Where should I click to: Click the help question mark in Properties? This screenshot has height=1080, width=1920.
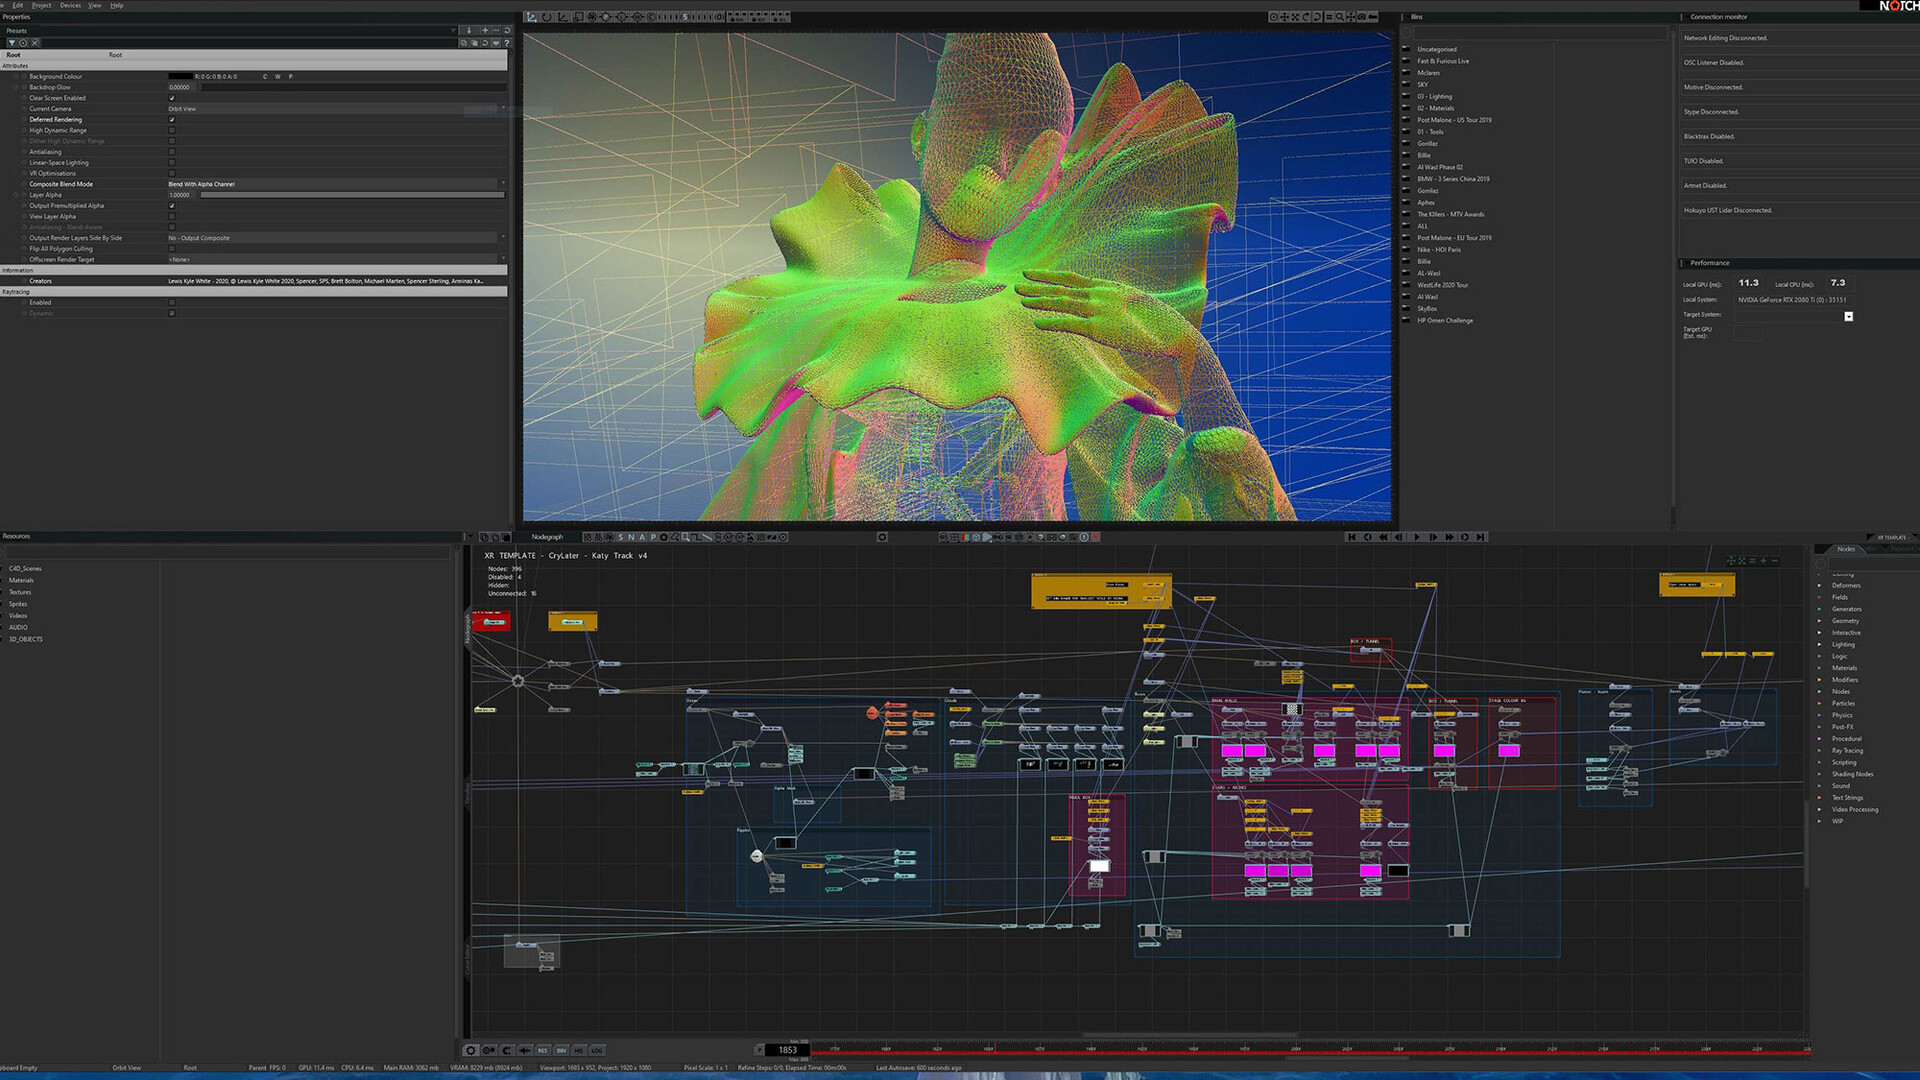(x=507, y=43)
